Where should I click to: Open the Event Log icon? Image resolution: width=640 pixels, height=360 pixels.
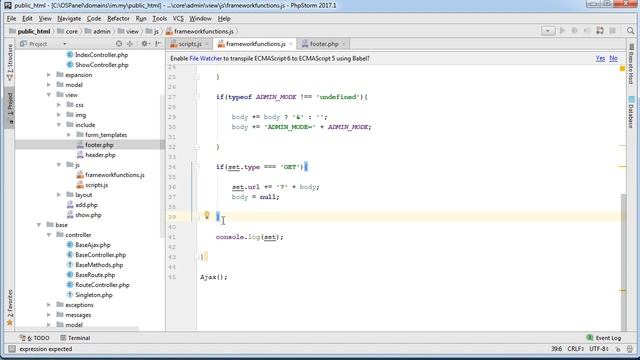click(589, 338)
